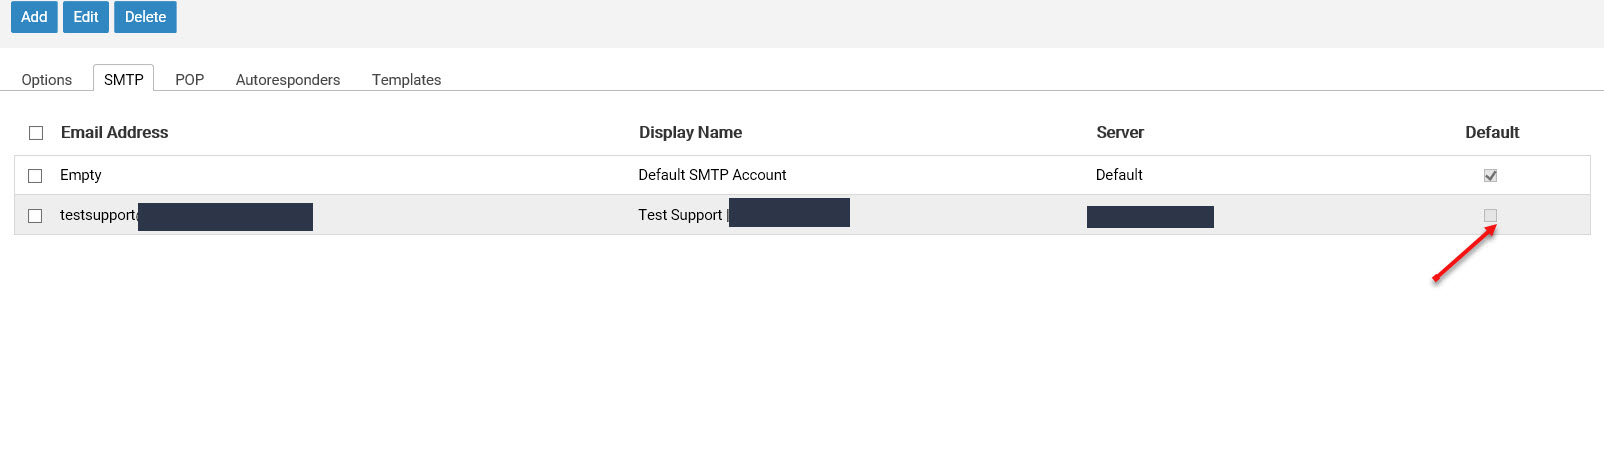Viewport: 1604px width, 453px height.
Task: Go to the Autoresponders tab
Action: click(x=288, y=80)
